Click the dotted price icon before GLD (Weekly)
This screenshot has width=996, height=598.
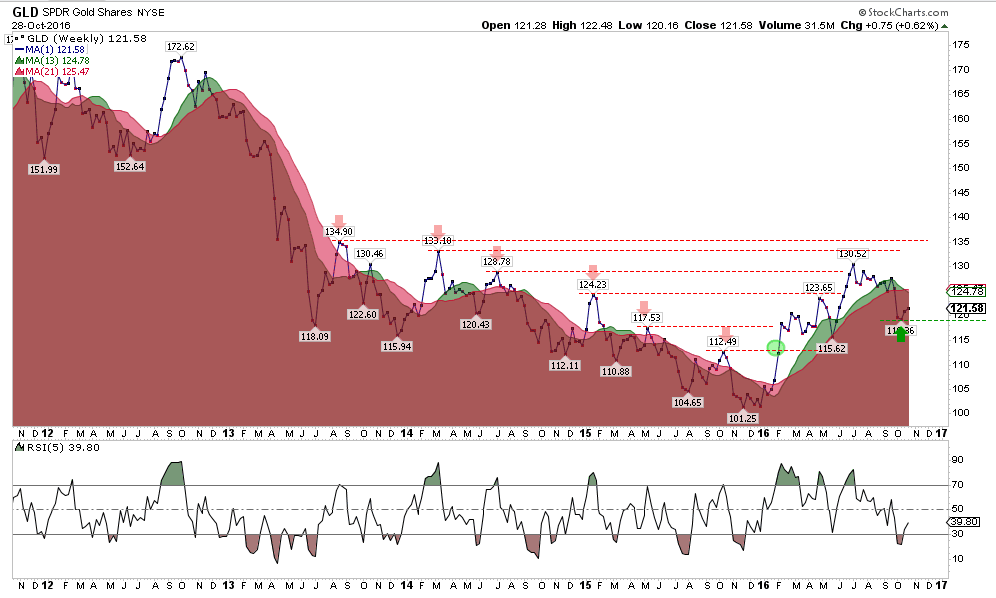[20, 39]
